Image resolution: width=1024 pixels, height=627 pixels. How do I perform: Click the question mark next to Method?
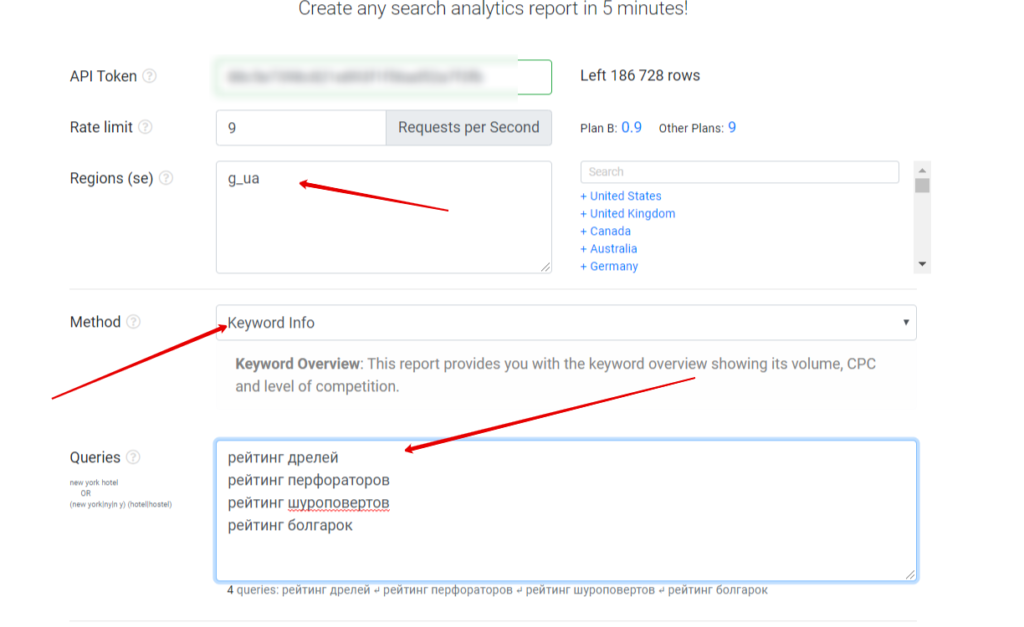click(x=133, y=322)
